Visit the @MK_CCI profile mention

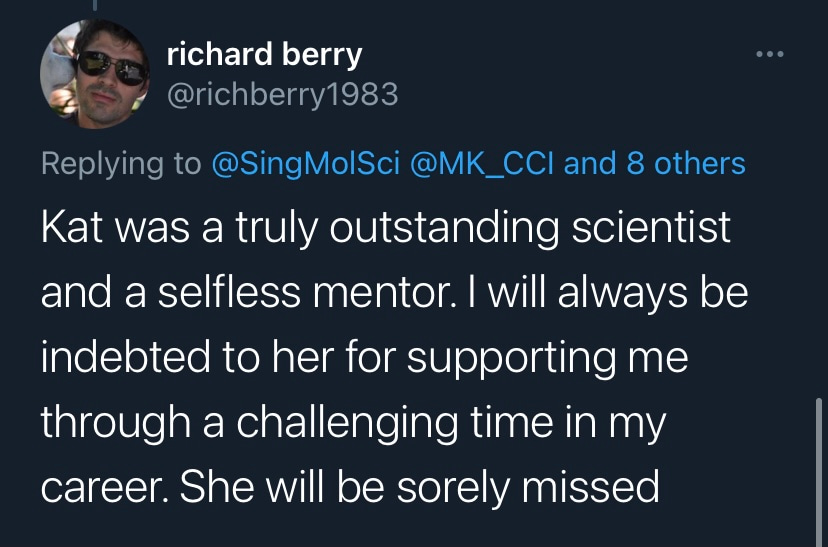(485, 163)
